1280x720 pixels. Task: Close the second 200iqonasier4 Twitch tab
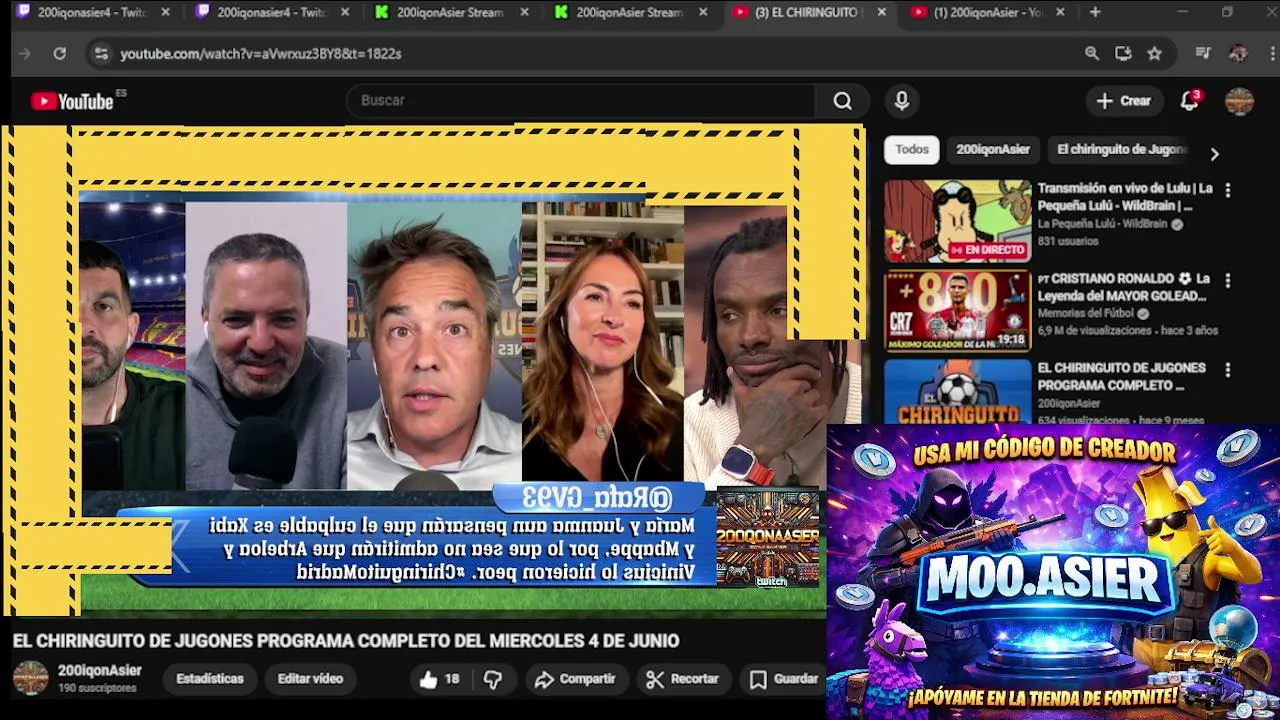pos(345,12)
